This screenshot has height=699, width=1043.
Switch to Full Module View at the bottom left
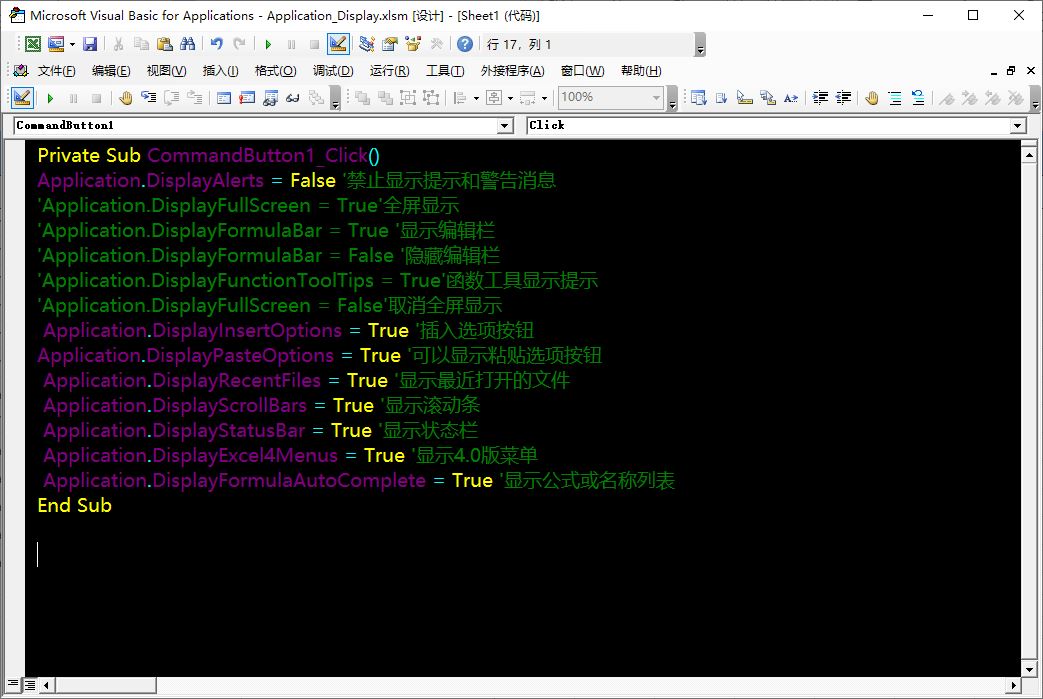pyautogui.click(x=30, y=684)
